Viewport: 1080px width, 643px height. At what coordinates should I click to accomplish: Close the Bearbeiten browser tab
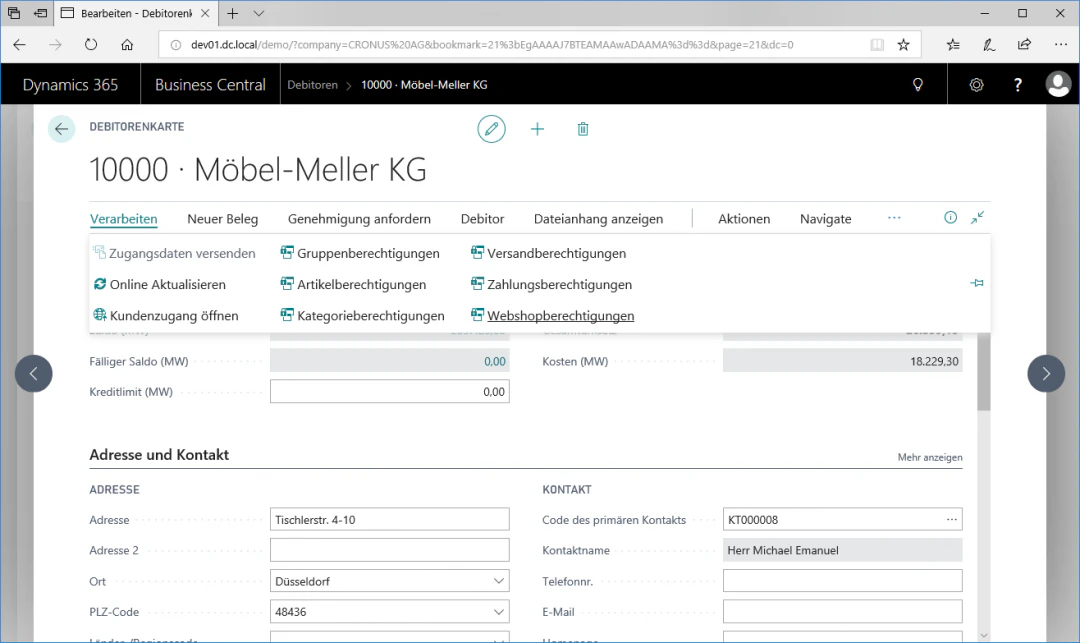(x=205, y=13)
